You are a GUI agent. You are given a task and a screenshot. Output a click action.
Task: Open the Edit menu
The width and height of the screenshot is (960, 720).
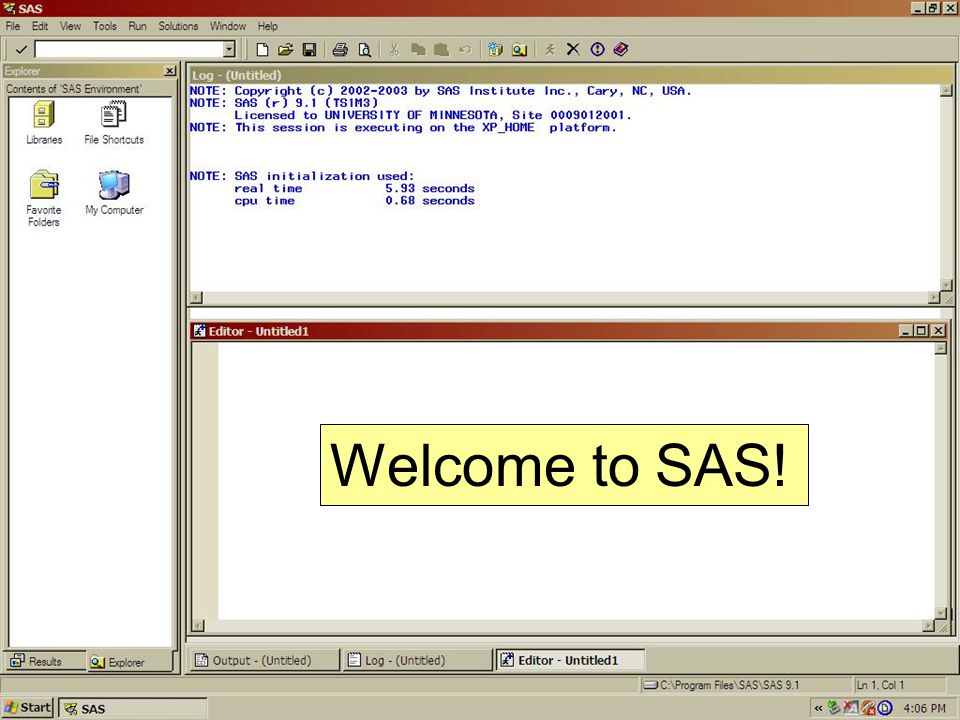pyautogui.click(x=40, y=26)
